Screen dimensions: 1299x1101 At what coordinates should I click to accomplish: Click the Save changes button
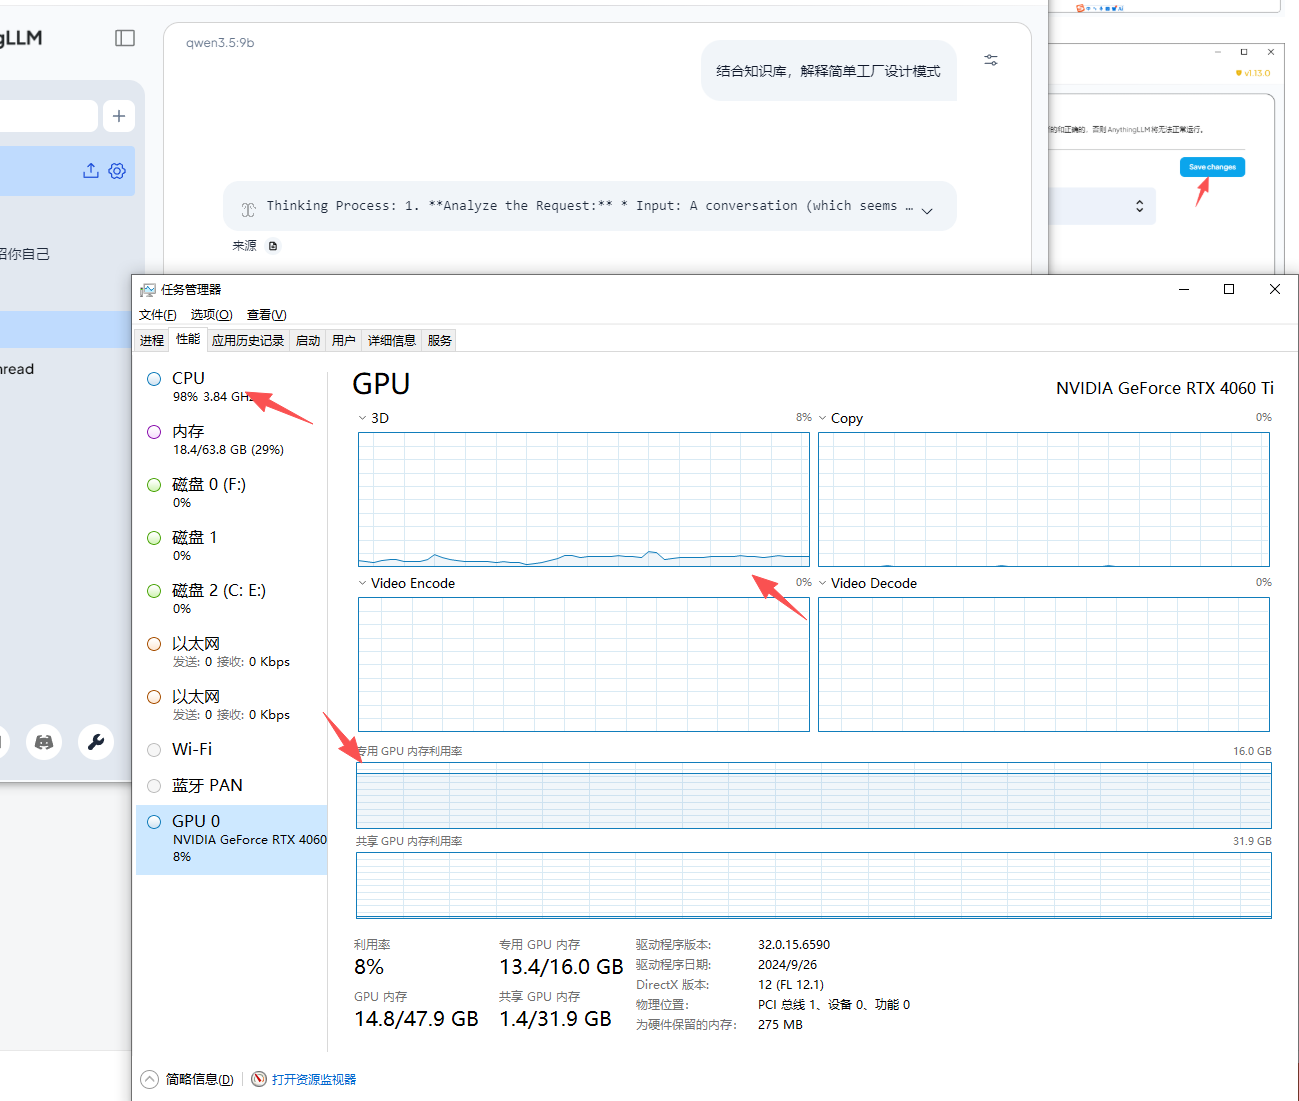(x=1212, y=167)
